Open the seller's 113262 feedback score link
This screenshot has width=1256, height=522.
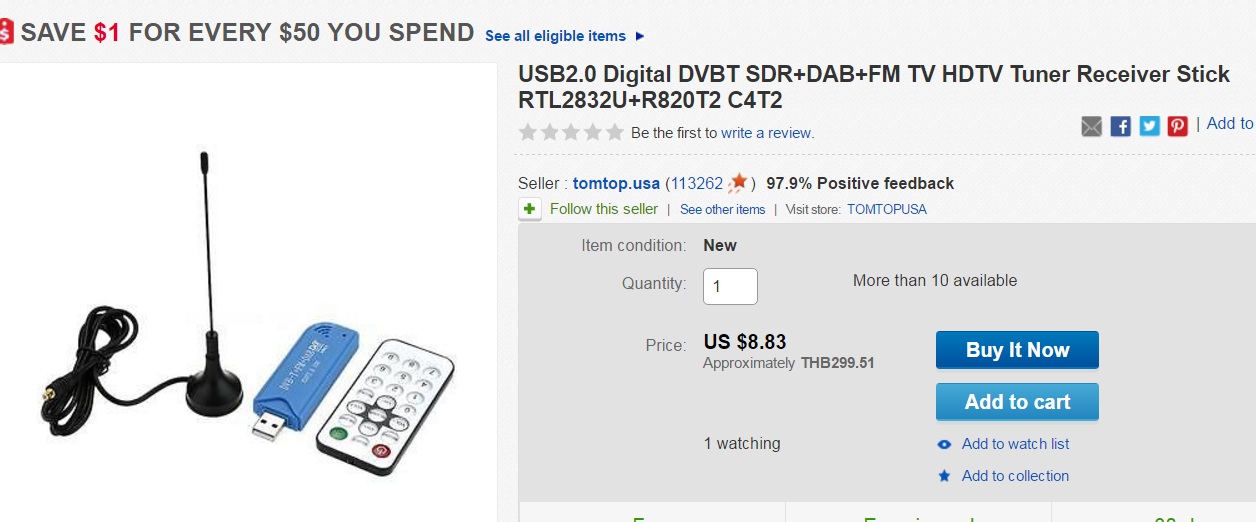click(696, 183)
